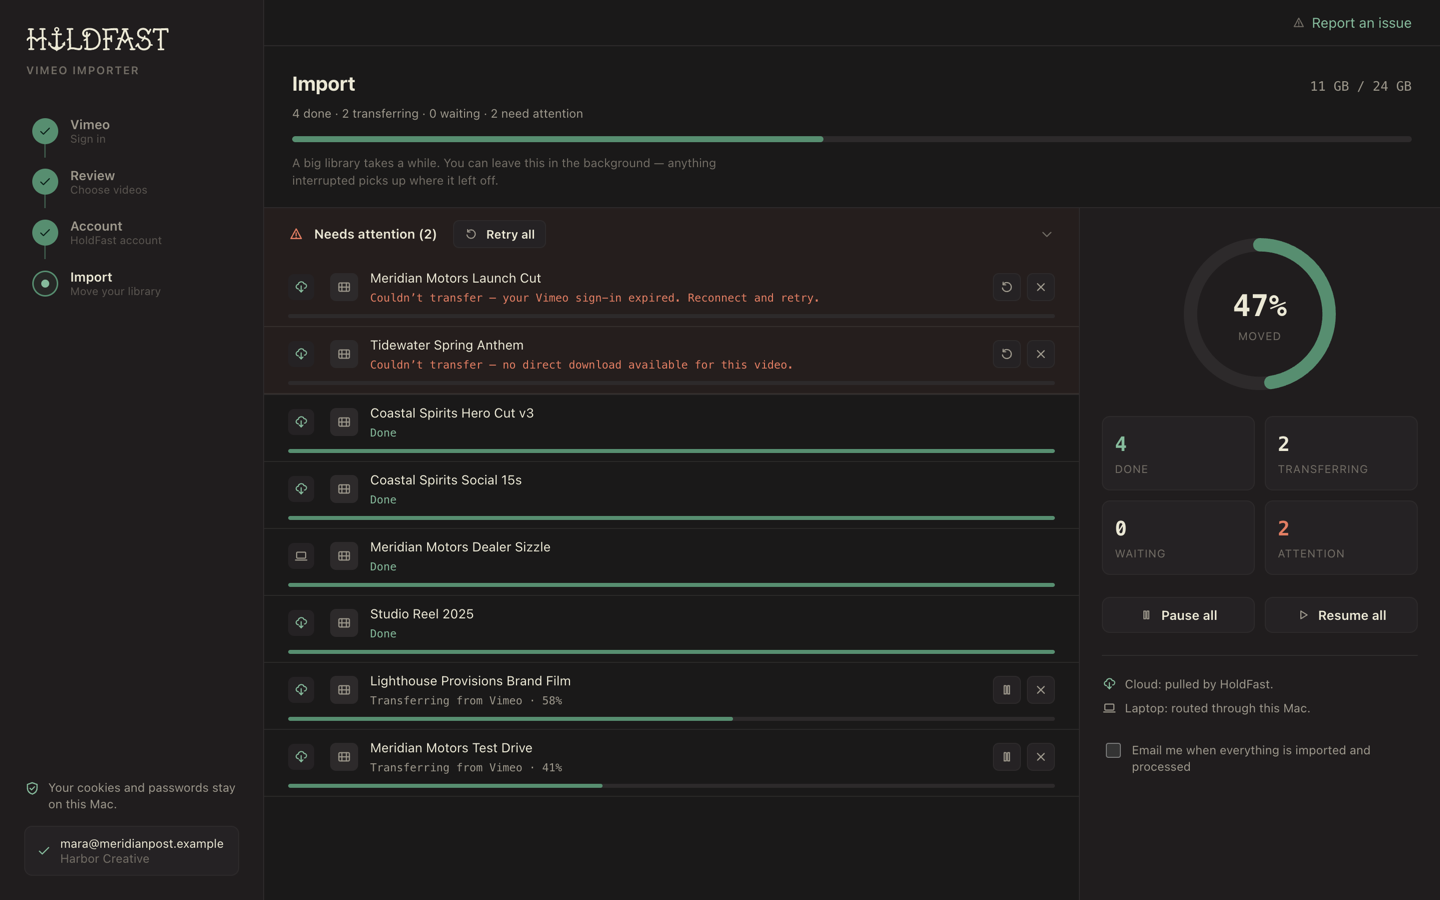Click thumbnail icon for Studio Reel 2025

[344, 623]
